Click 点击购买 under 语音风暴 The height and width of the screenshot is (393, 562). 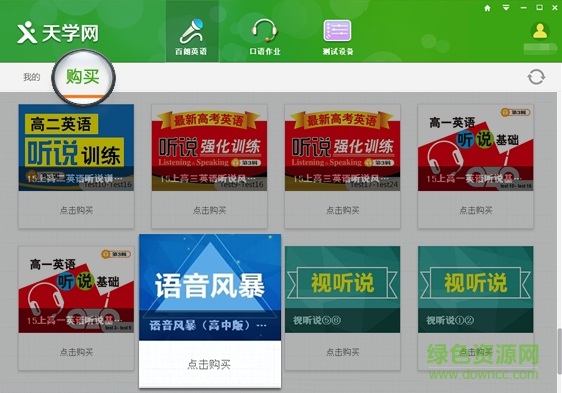(x=209, y=365)
